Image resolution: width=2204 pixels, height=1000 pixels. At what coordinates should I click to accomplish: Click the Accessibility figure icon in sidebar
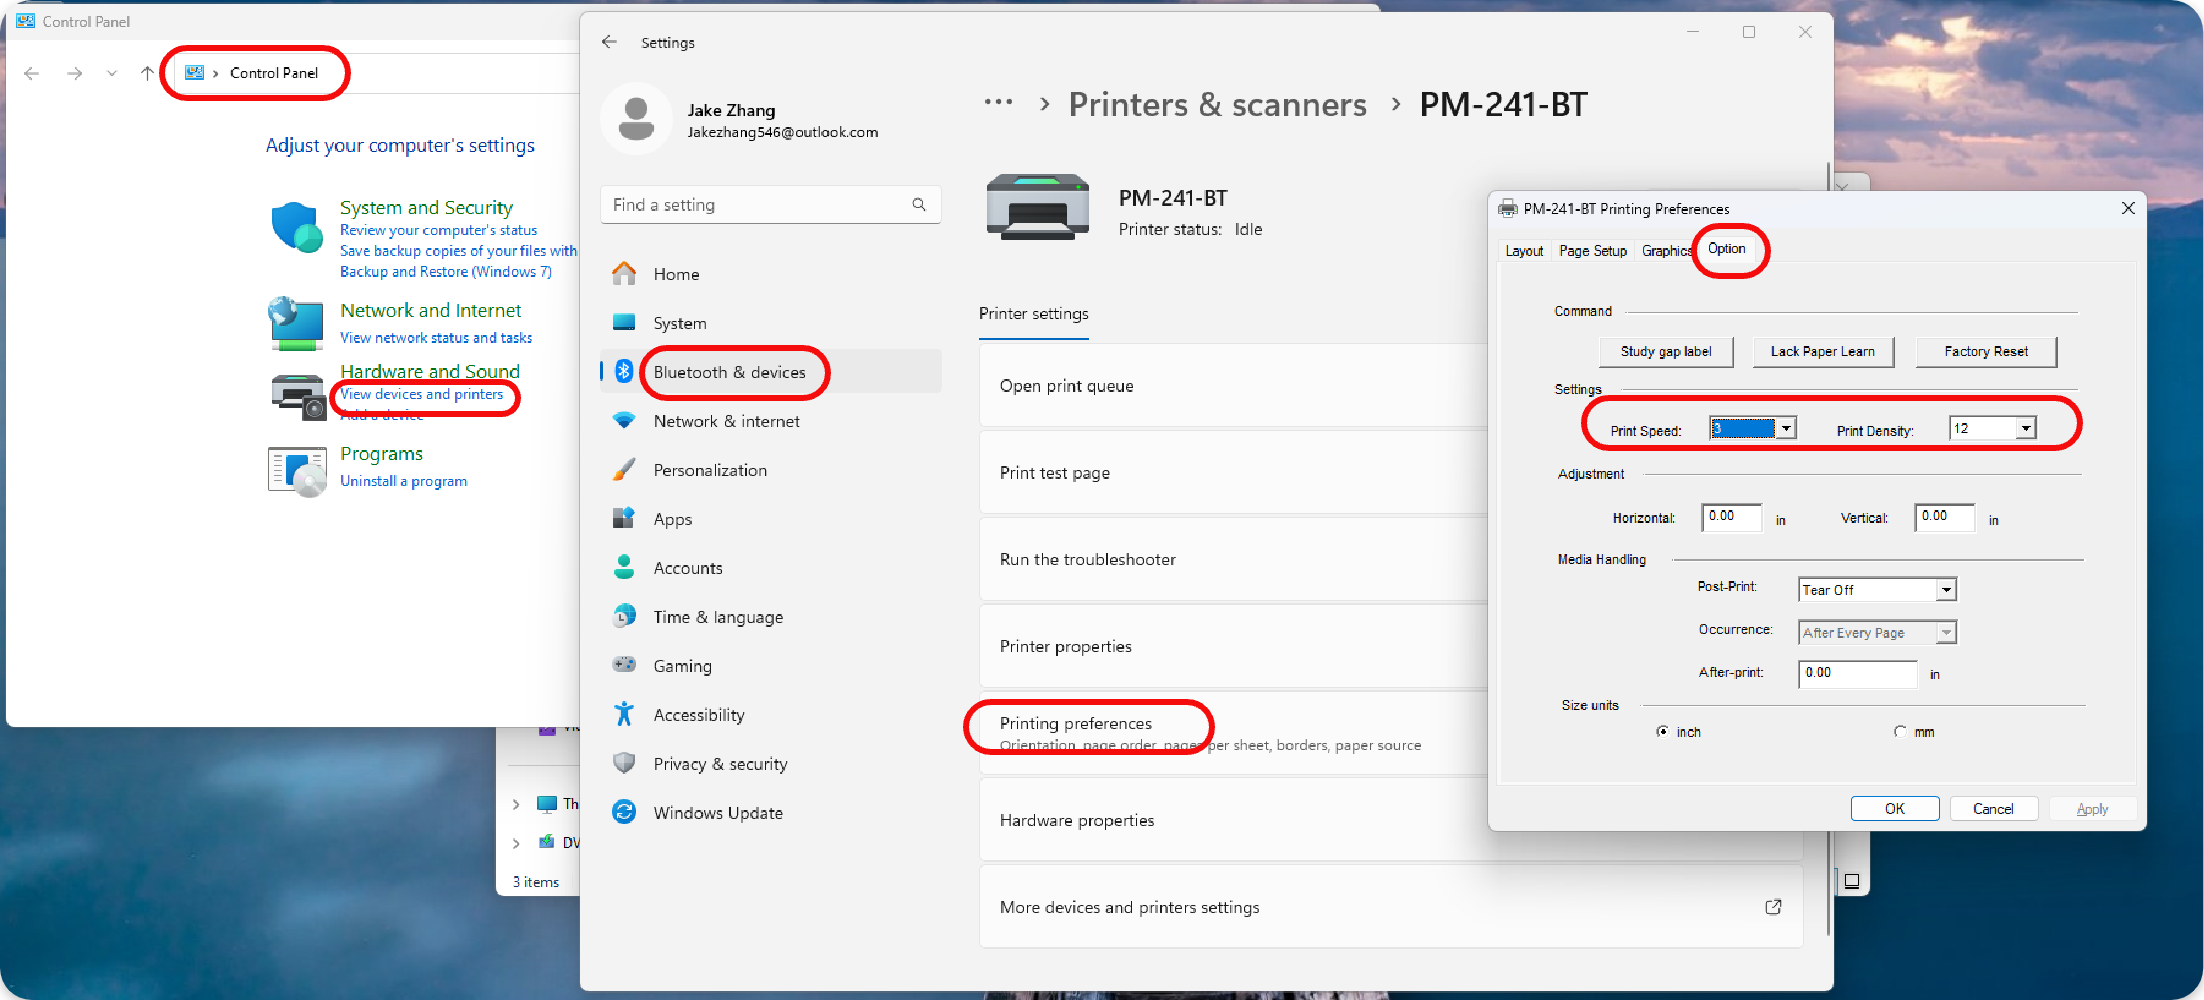(624, 714)
